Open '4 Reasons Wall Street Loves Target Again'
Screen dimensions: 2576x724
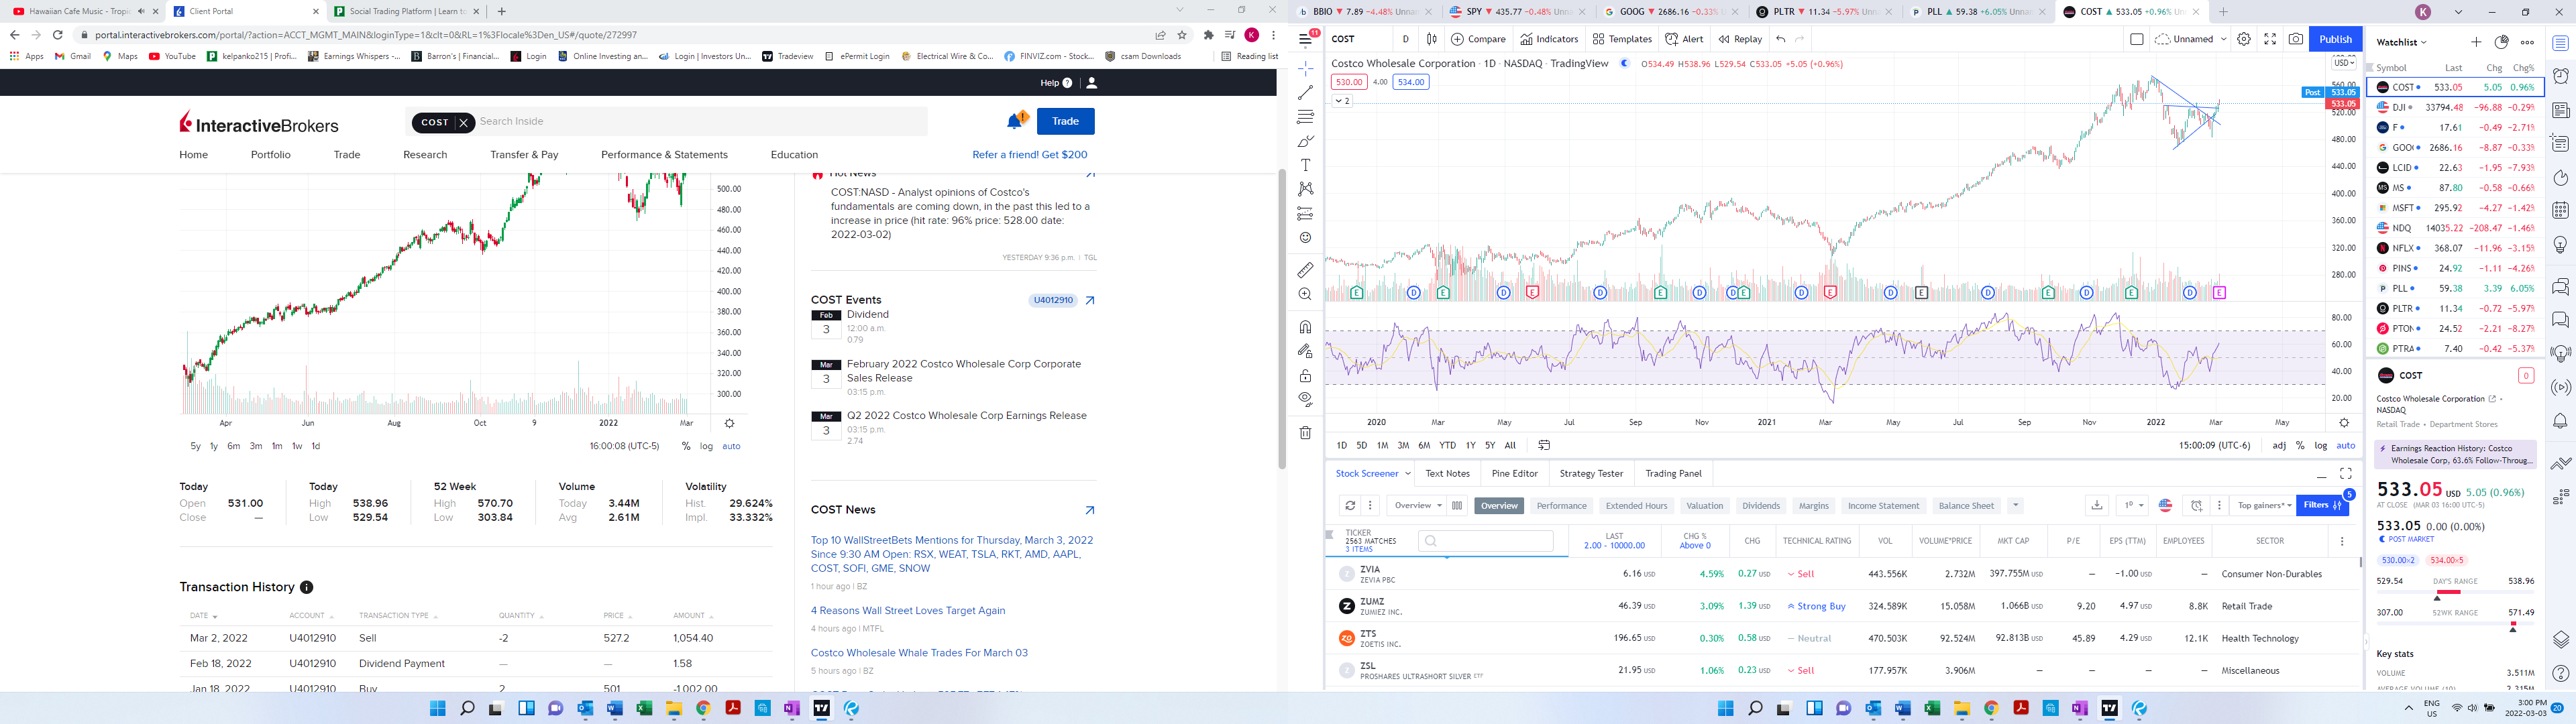pyautogui.click(x=908, y=611)
